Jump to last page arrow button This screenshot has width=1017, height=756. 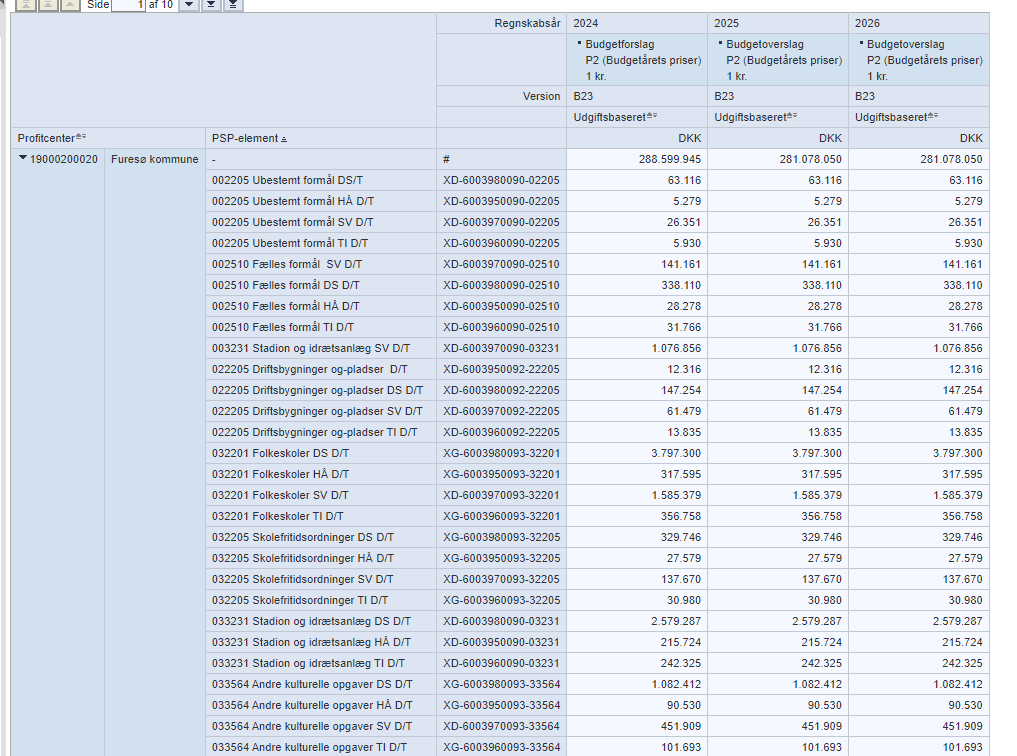(232, 5)
